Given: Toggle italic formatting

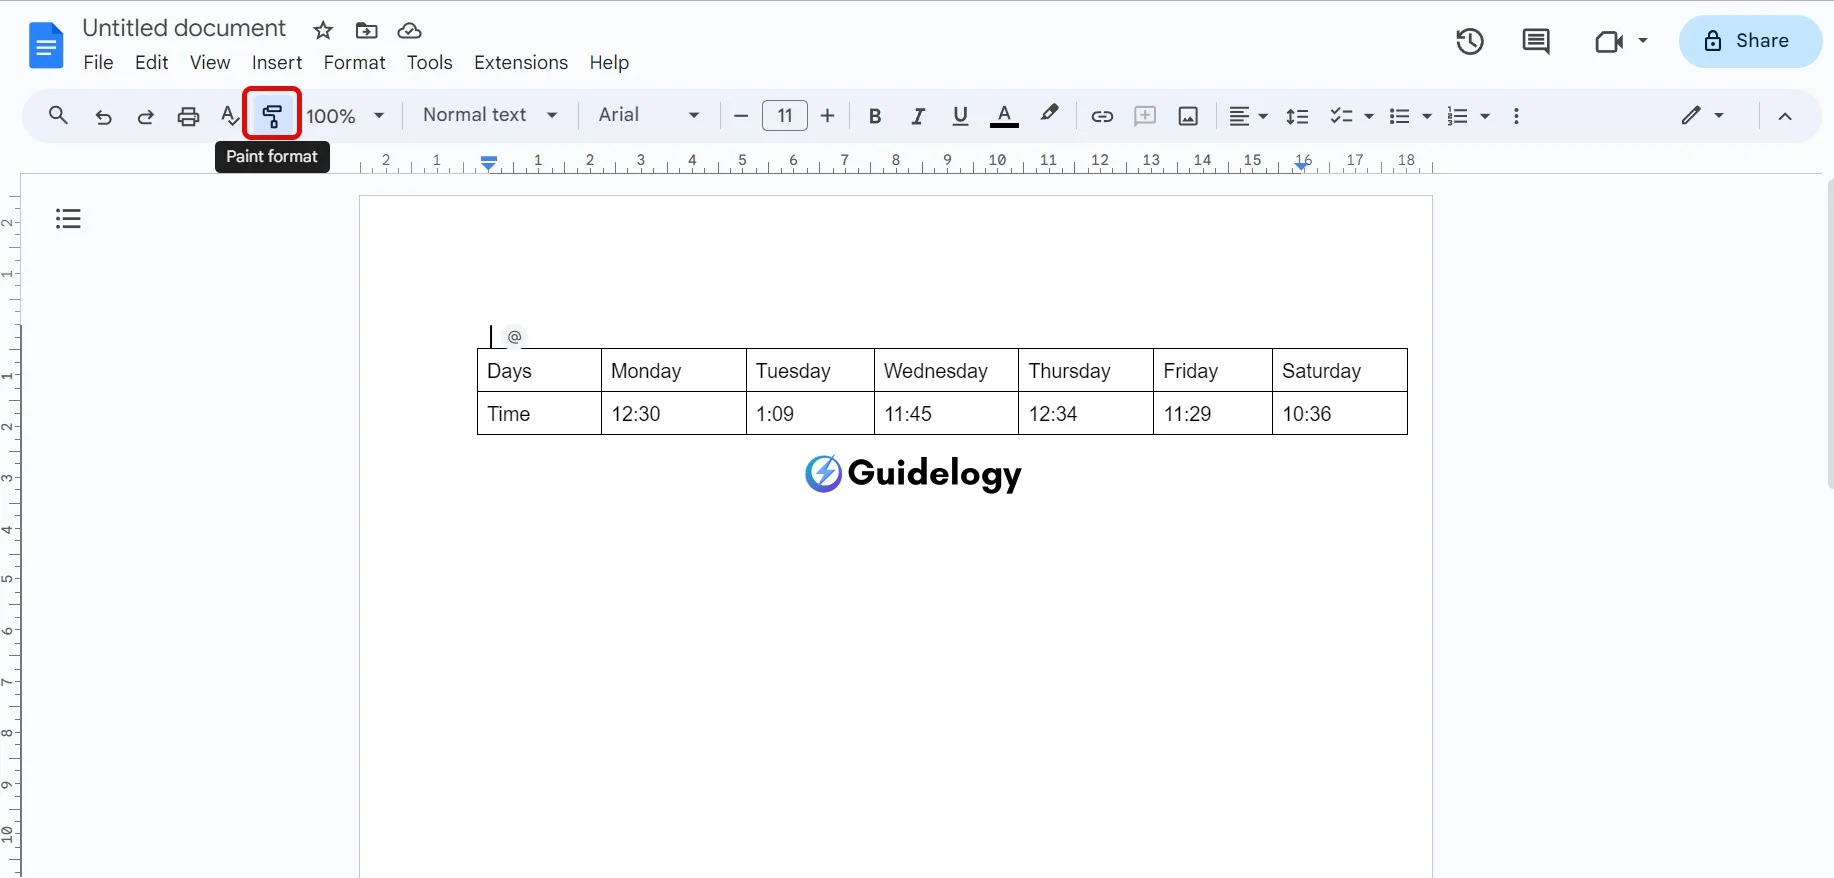Looking at the screenshot, I should point(918,116).
